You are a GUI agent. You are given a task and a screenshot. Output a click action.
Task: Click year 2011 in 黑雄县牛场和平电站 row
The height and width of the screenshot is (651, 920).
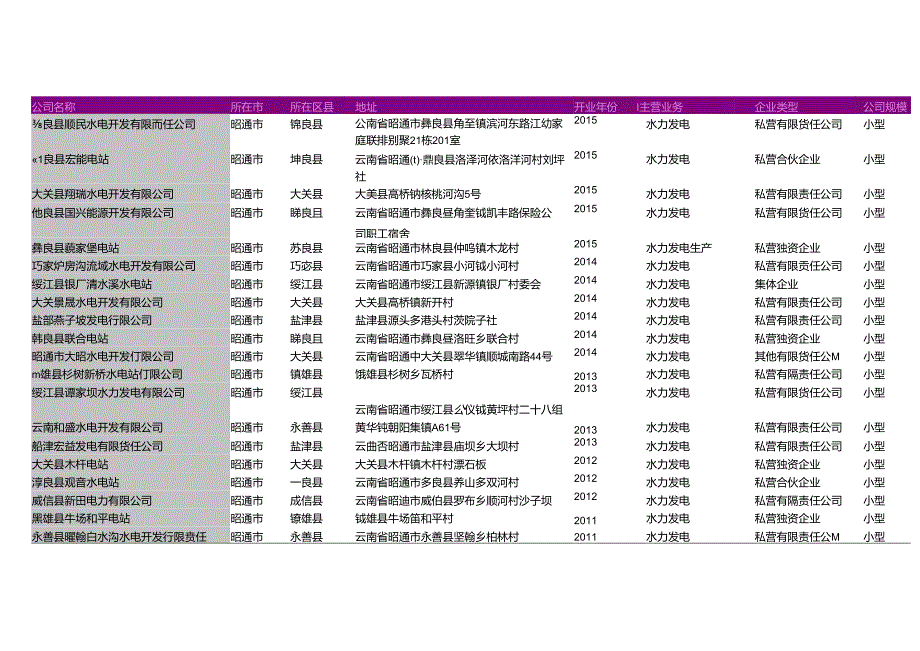[x=586, y=520]
